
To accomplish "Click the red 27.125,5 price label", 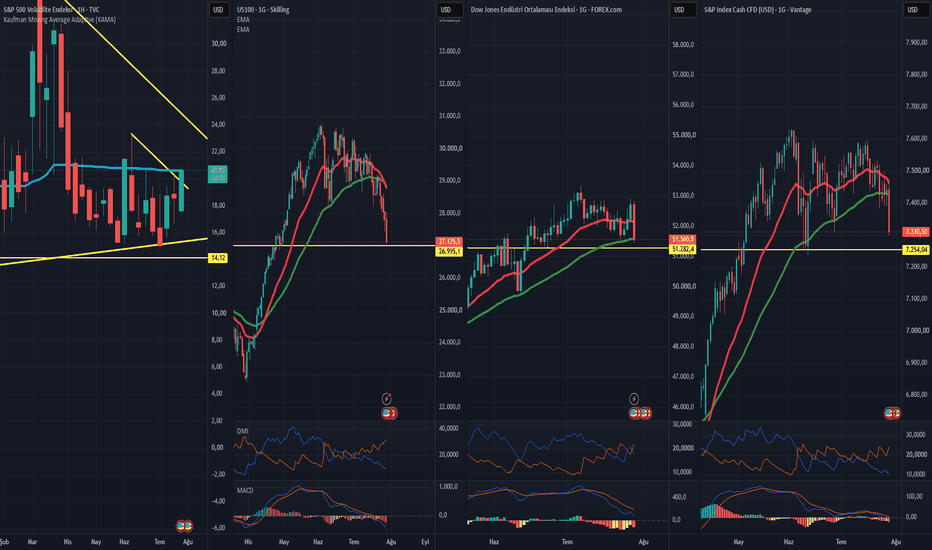I will pos(449,241).
